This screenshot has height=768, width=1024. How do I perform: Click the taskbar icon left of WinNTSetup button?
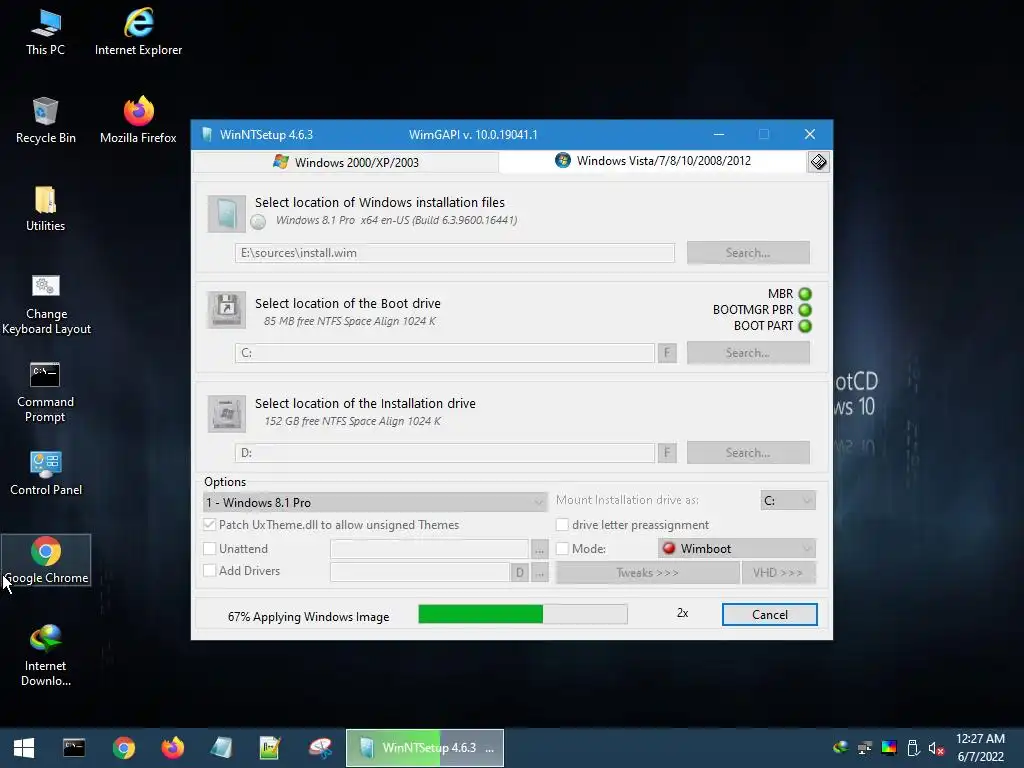pos(320,748)
